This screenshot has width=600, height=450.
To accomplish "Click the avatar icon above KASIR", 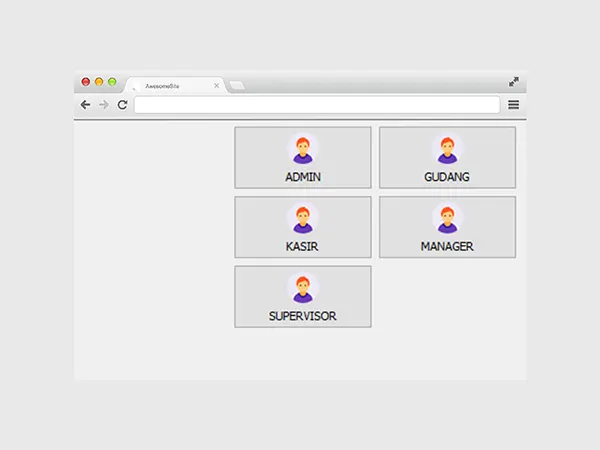I will tap(303, 219).
